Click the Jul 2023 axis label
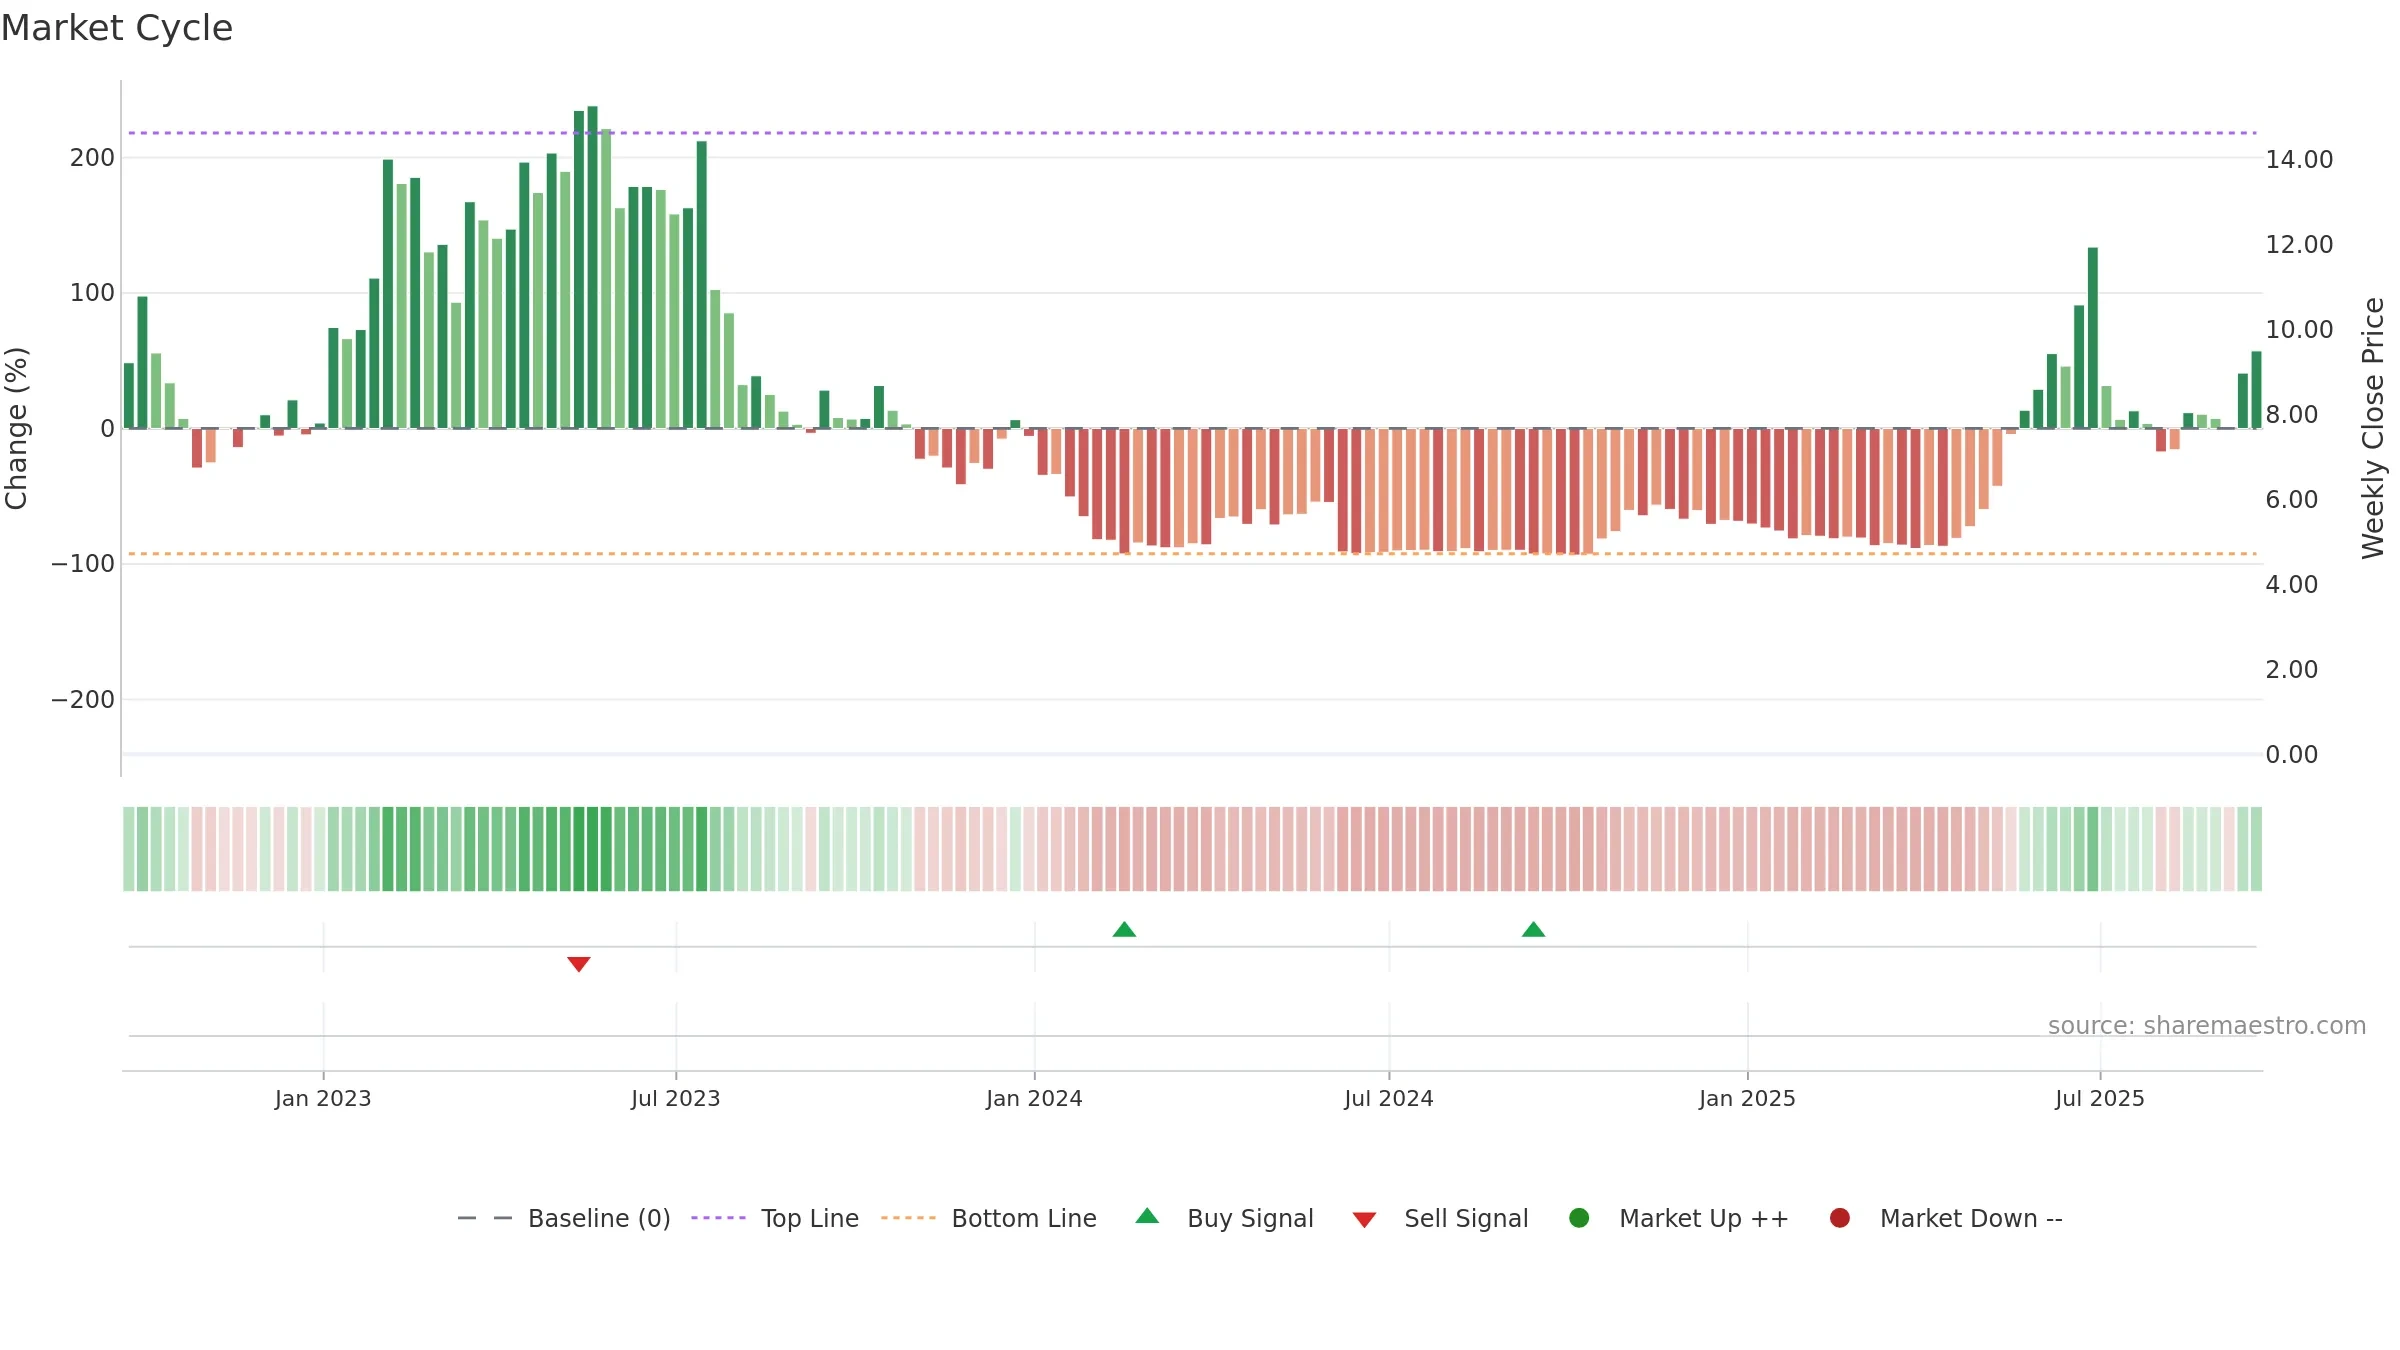The height and width of the screenshot is (1350, 2400). click(676, 1099)
